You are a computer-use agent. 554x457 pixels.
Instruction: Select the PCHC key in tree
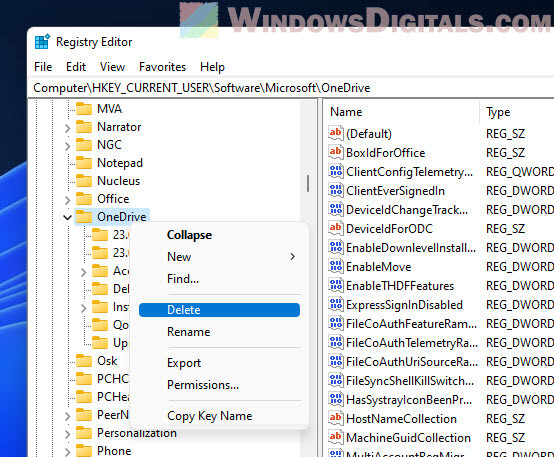pos(113,379)
